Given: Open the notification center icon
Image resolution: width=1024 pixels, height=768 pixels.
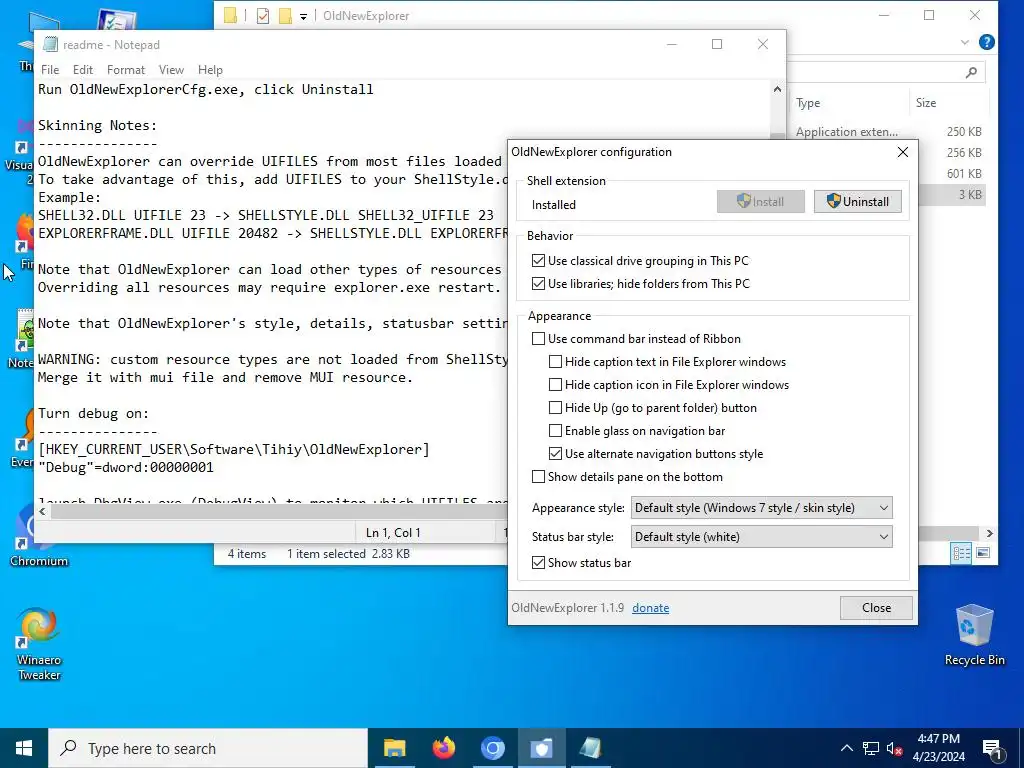Looking at the screenshot, I should coord(993,749).
